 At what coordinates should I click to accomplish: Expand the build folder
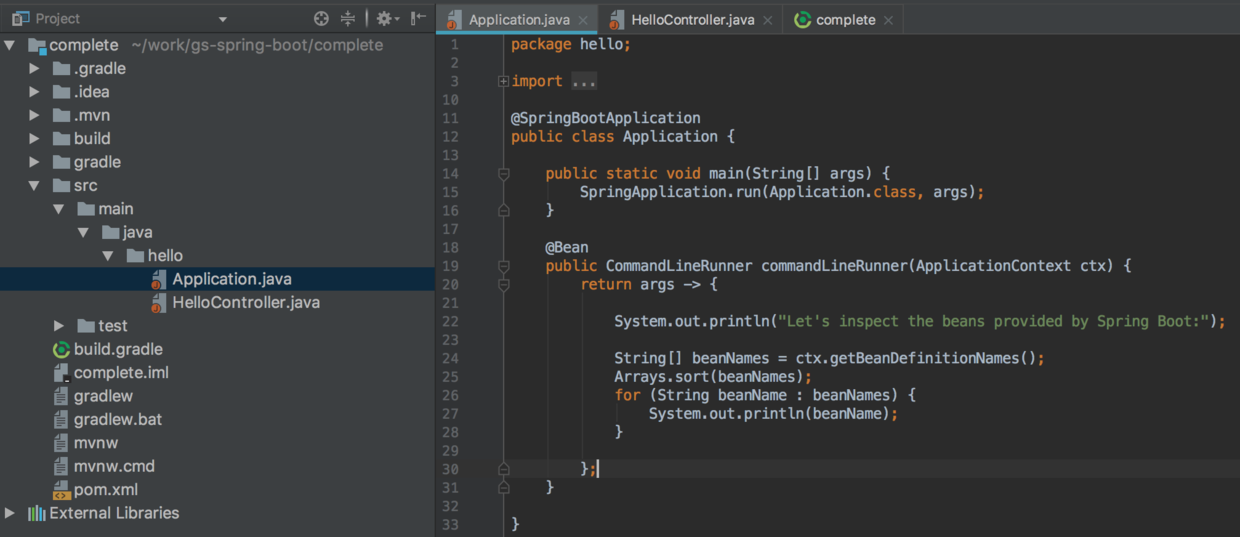point(34,139)
